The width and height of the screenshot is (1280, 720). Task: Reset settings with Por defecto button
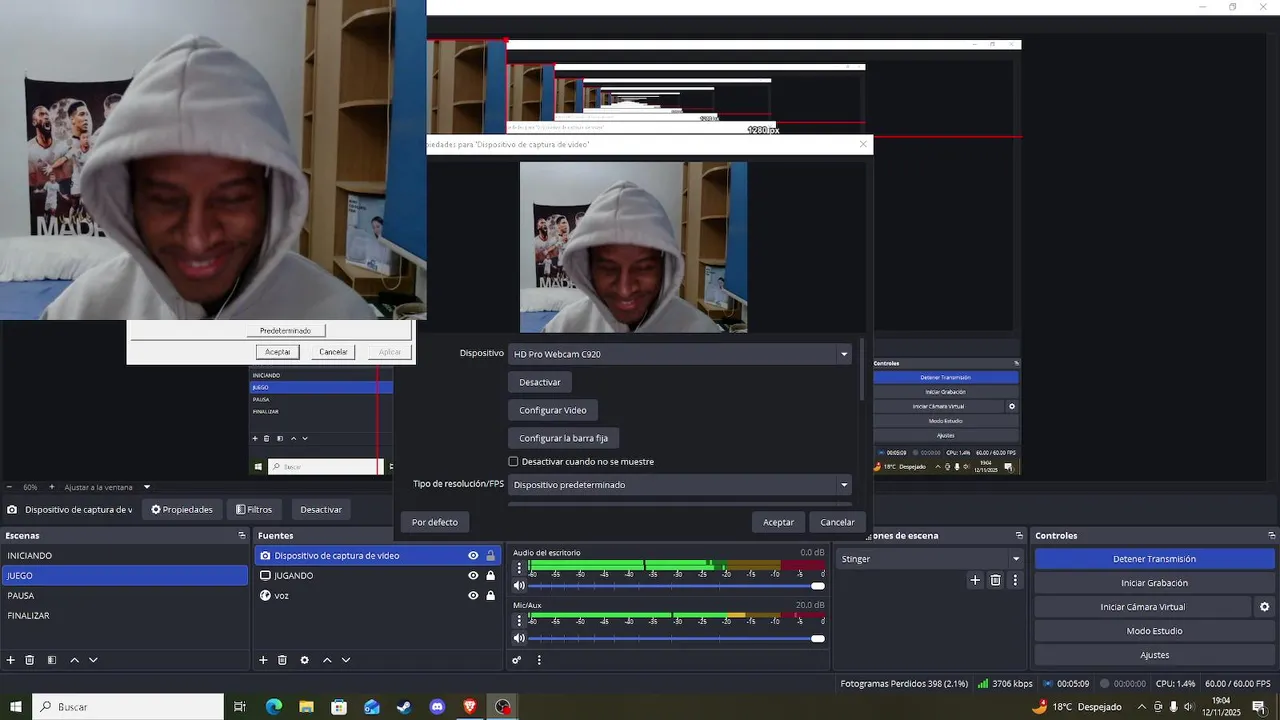[435, 522]
